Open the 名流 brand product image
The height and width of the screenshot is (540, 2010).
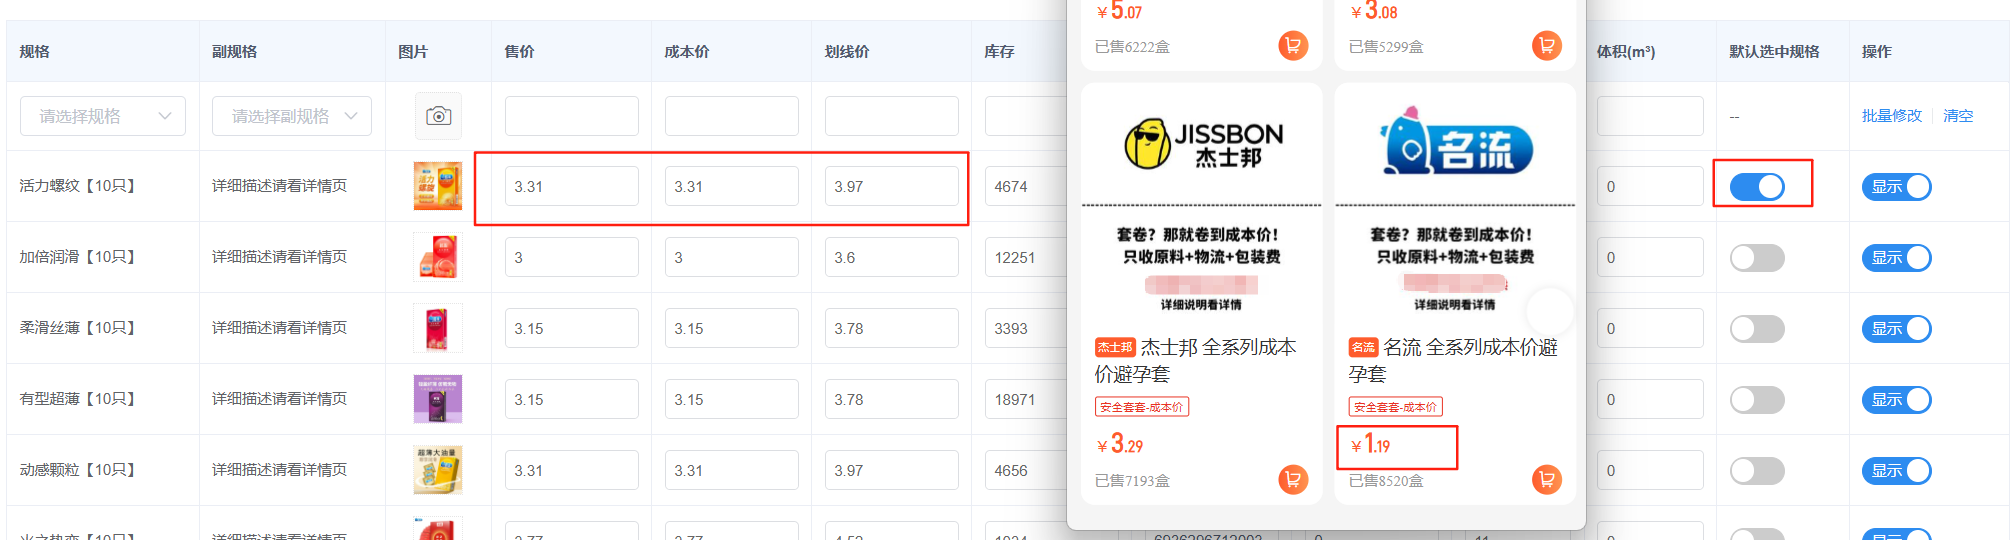click(x=1455, y=202)
